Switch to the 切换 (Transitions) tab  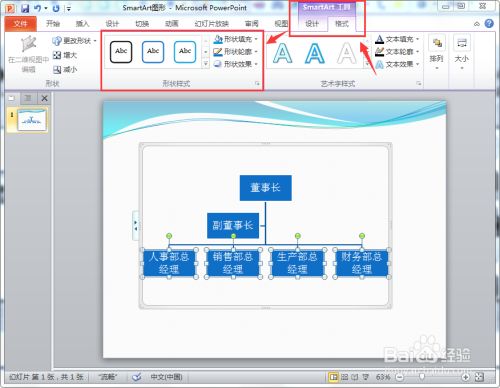pos(142,24)
